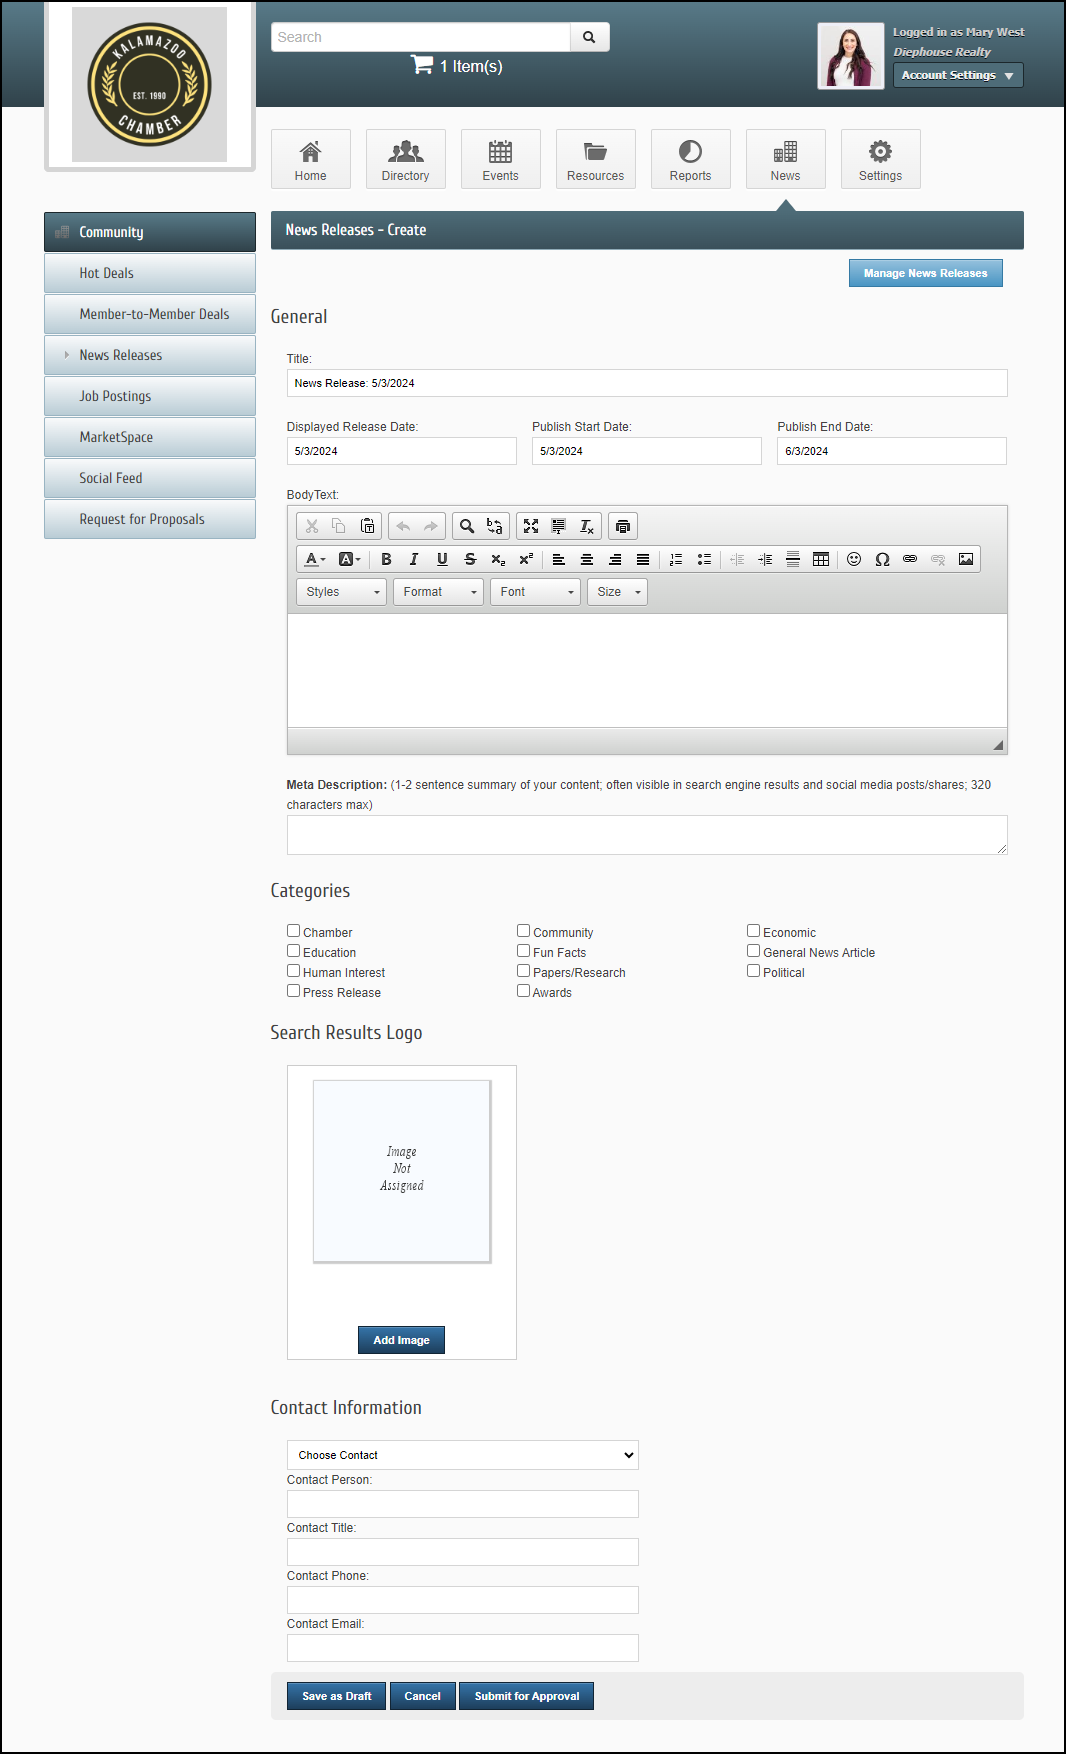The width and height of the screenshot is (1066, 1754).
Task: Maximize the body text editor
Action: [531, 526]
